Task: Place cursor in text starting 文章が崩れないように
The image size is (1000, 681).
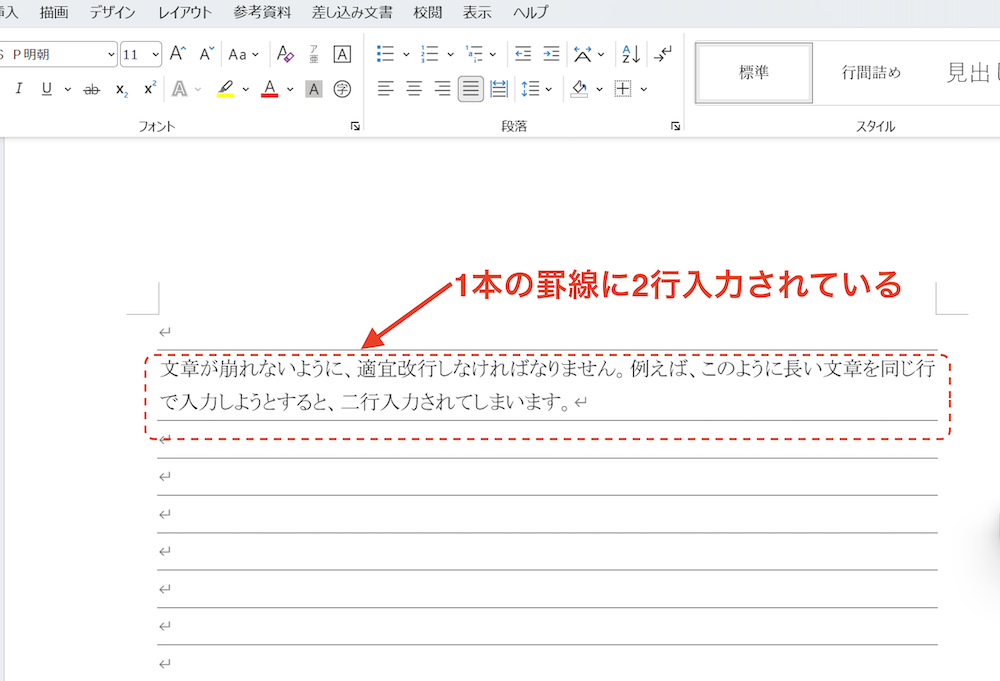Action: pyautogui.click(x=547, y=368)
